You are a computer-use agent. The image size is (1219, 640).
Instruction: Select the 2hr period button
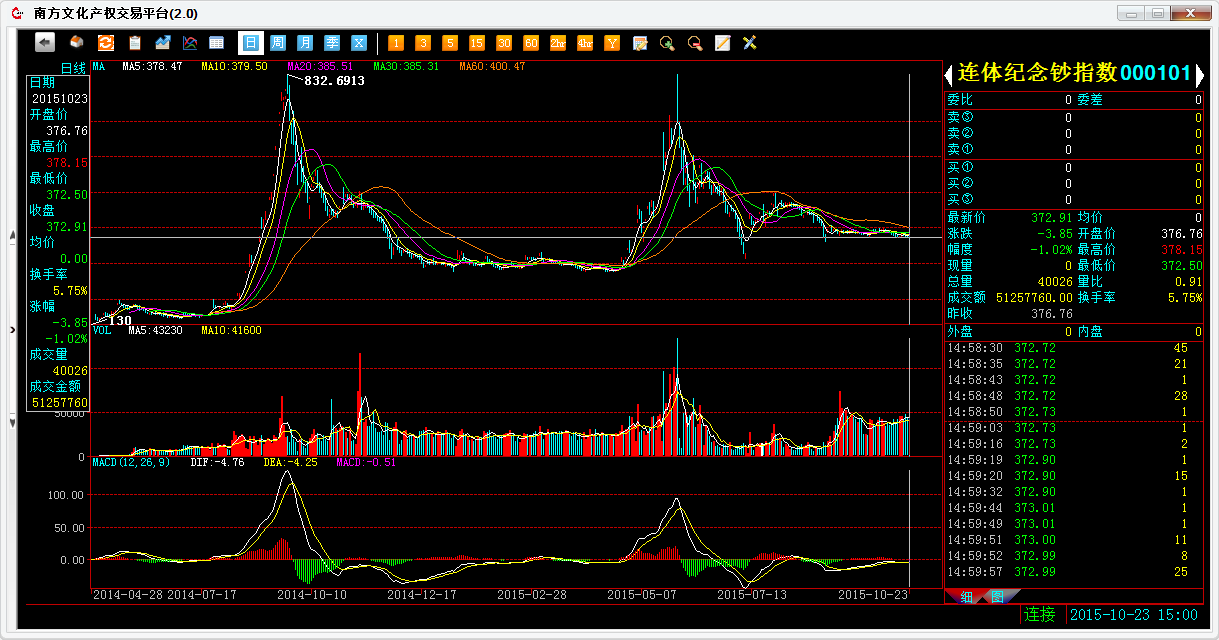point(558,43)
